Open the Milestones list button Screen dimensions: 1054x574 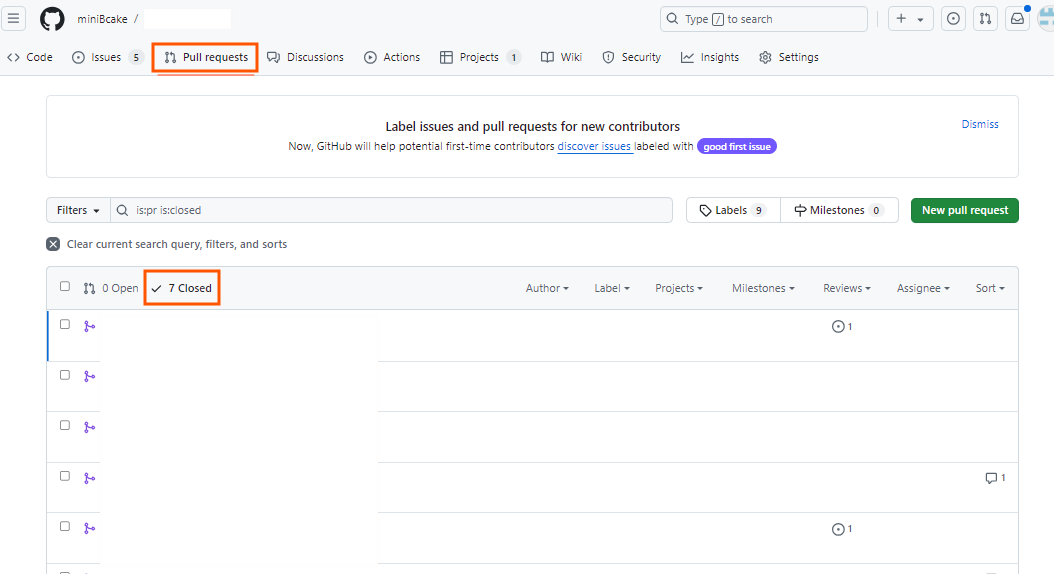click(839, 210)
